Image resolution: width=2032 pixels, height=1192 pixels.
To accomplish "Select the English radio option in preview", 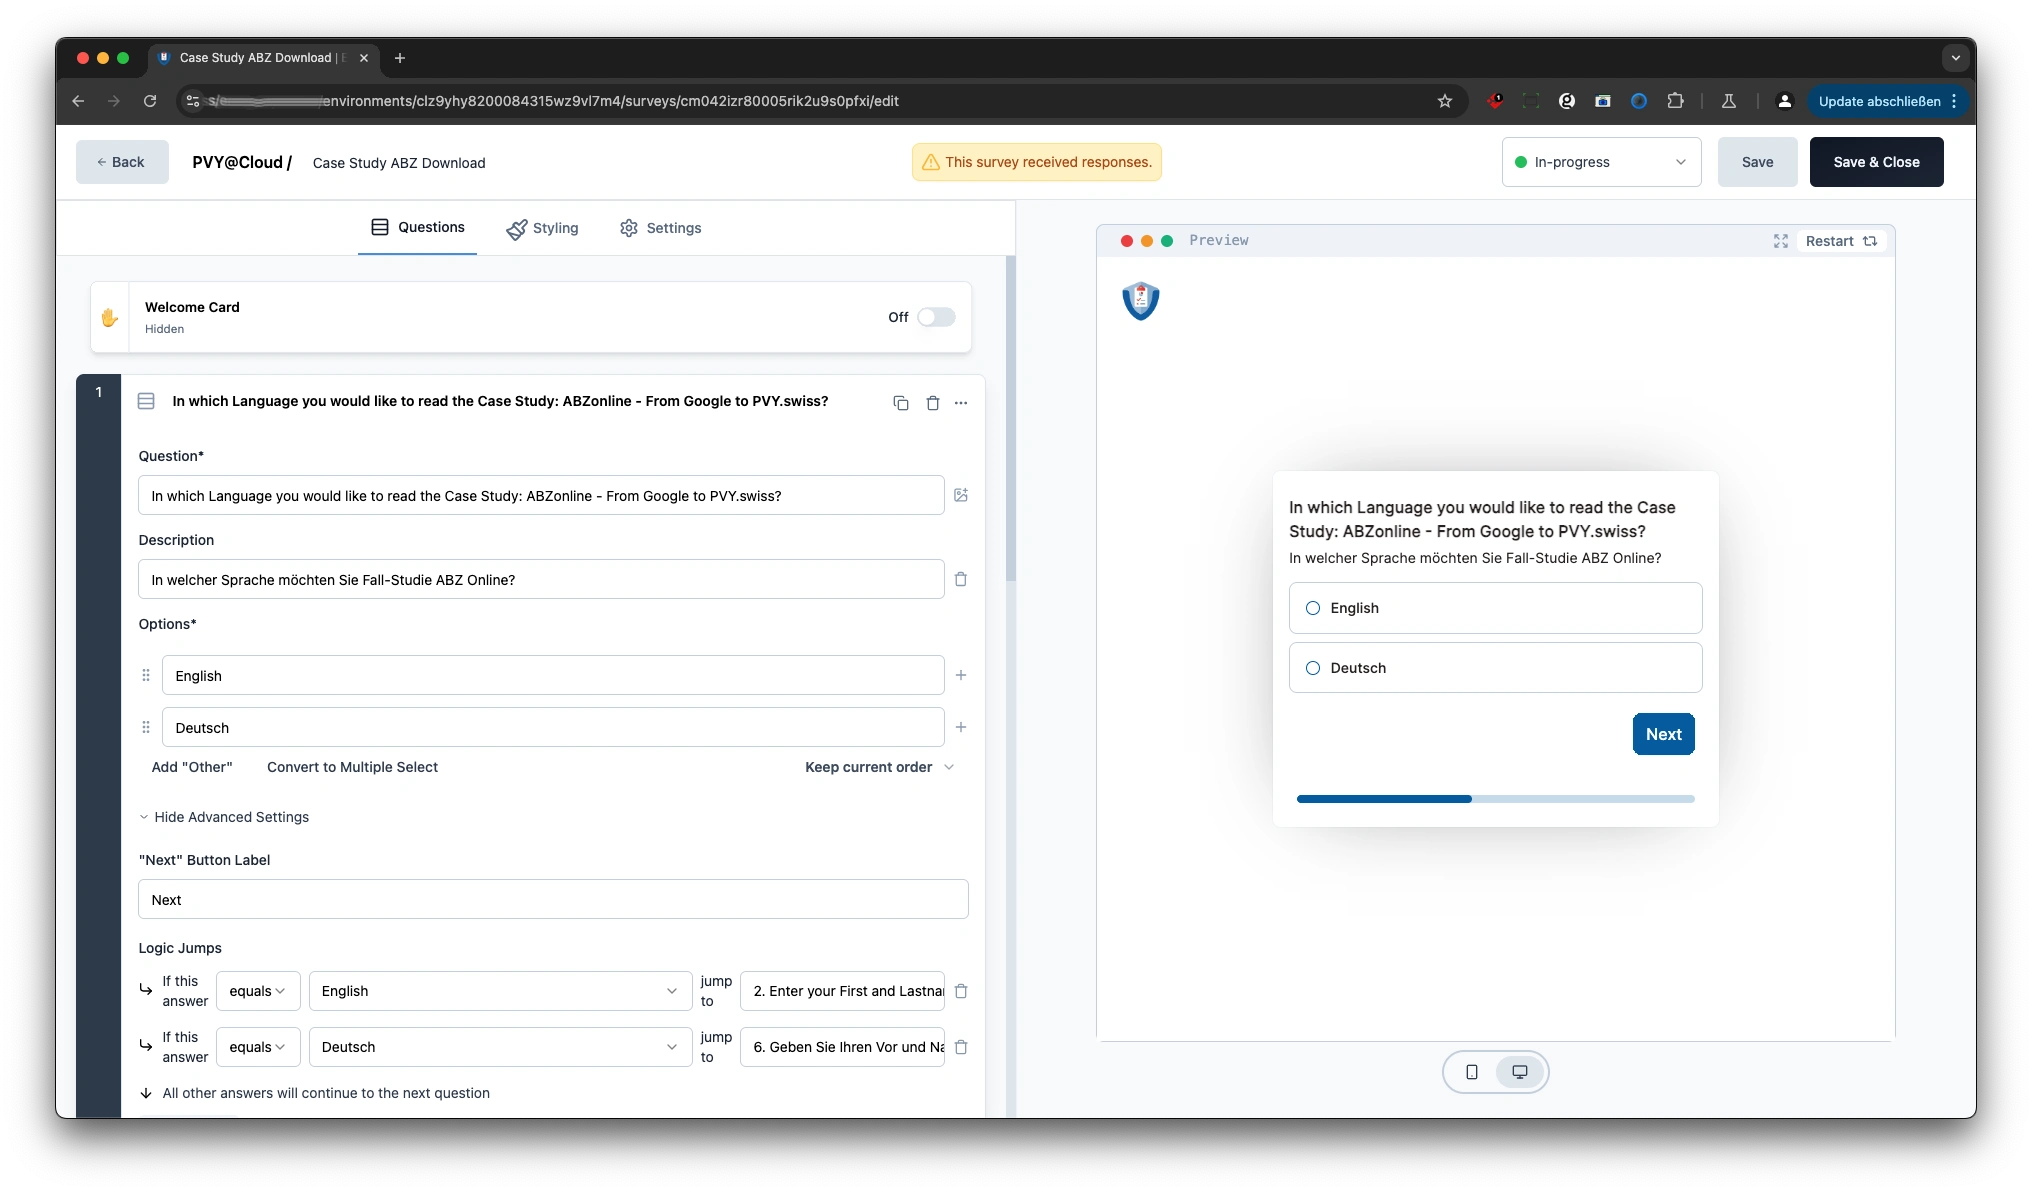I will 1313,608.
